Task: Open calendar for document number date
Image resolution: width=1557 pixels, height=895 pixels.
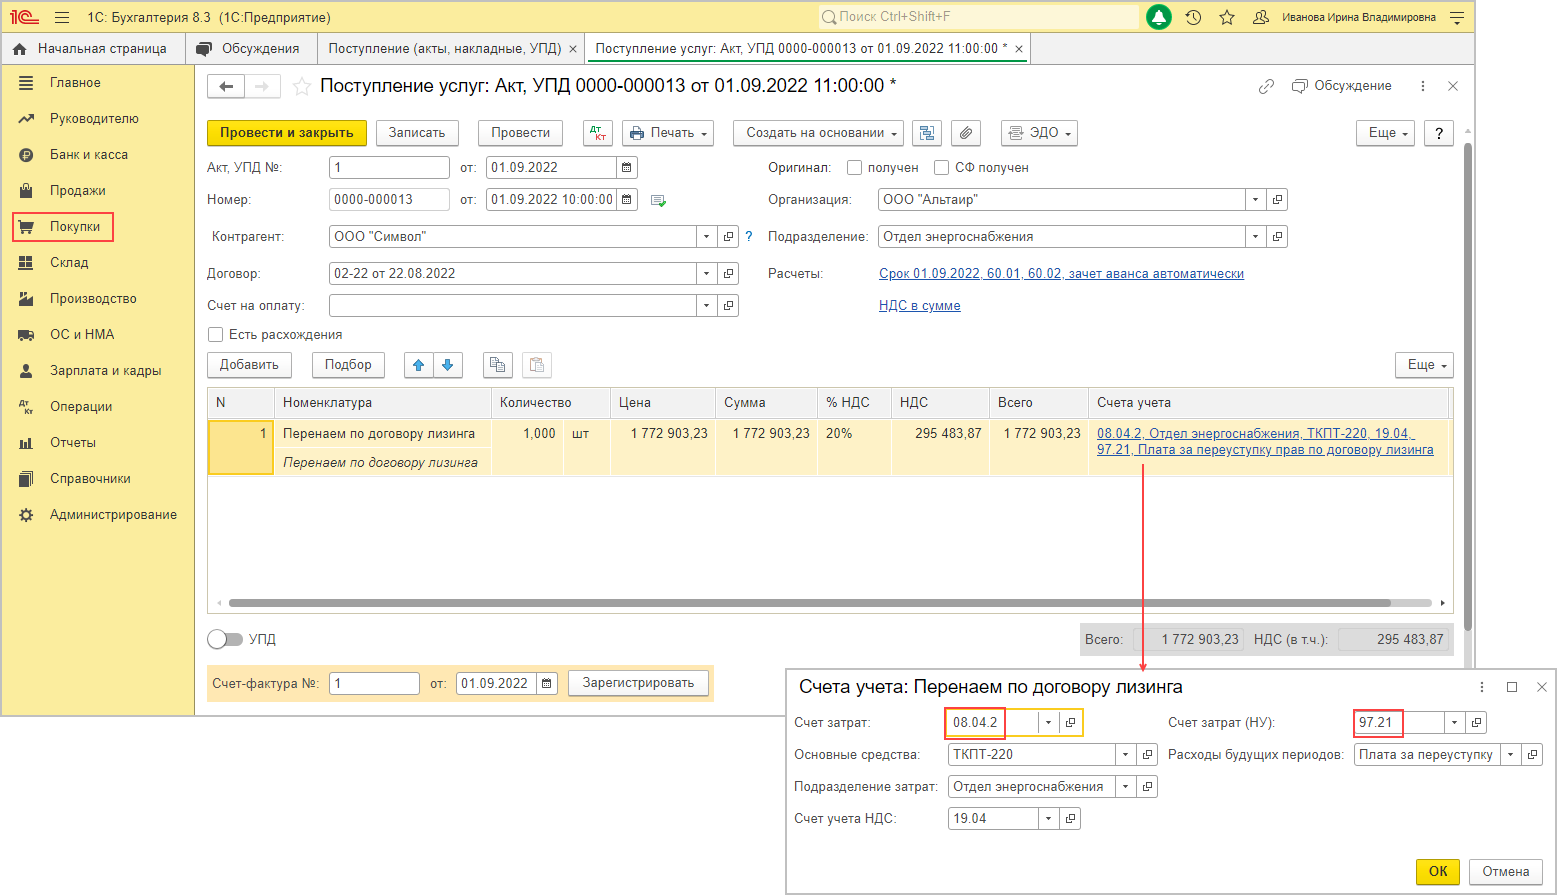Action: [x=627, y=200]
